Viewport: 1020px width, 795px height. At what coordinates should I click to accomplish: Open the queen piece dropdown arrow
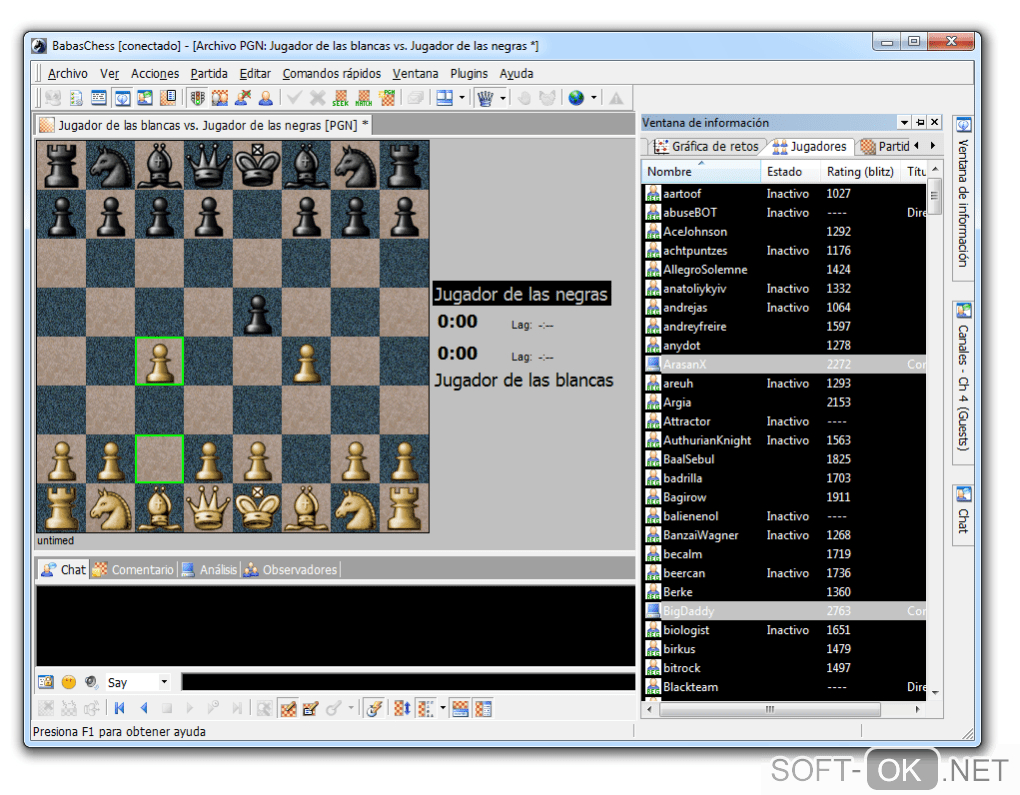[x=503, y=98]
